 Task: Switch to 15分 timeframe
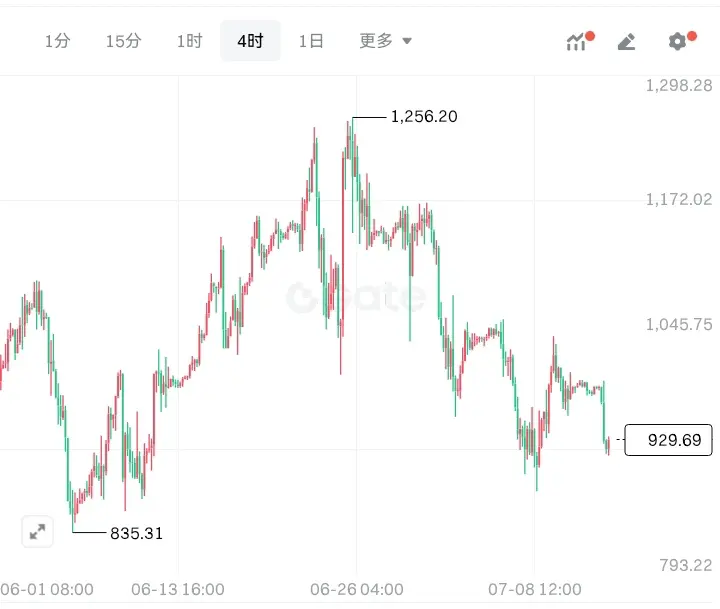[124, 41]
